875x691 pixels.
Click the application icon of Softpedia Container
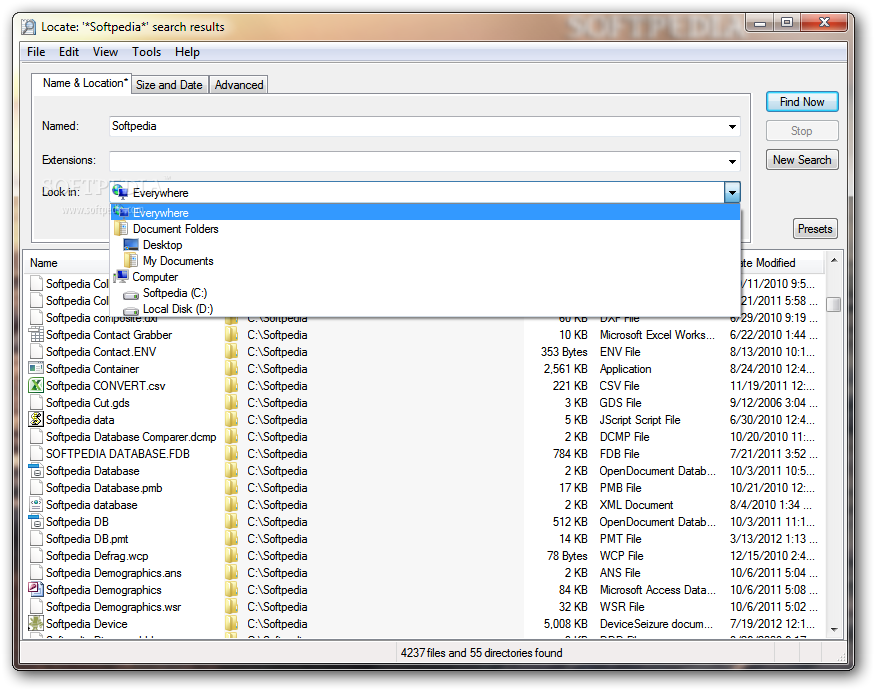pyautogui.click(x=36, y=369)
